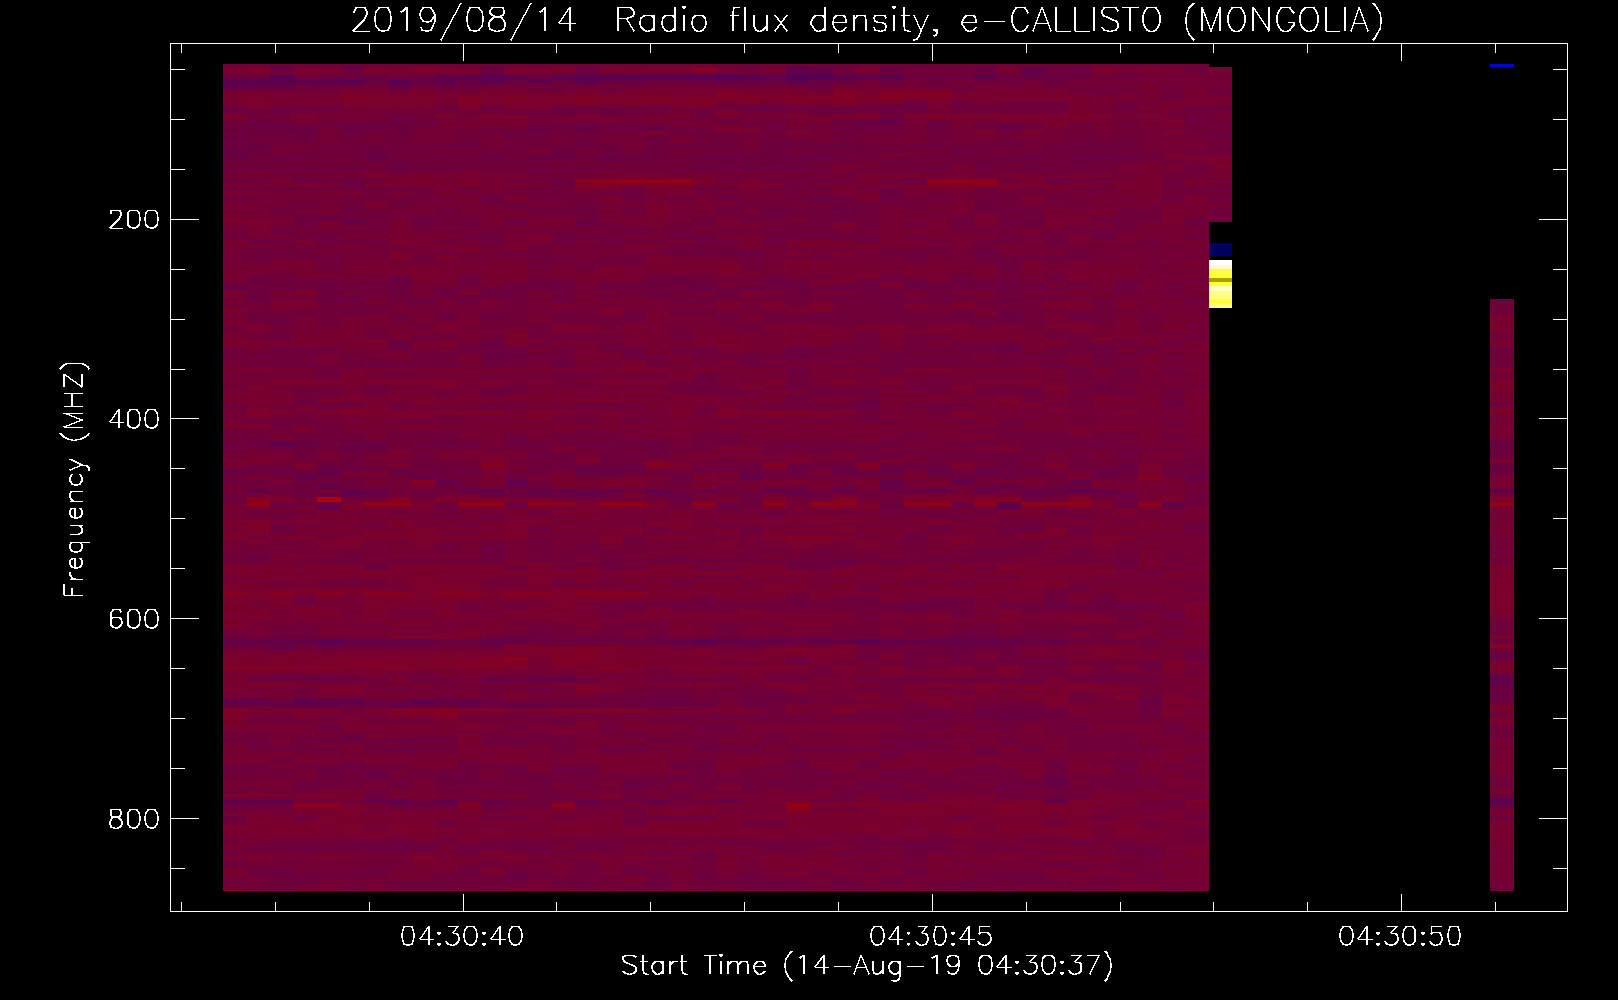Image resolution: width=1618 pixels, height=1000 pixels.
Task: Click the '04:30:40' time tick label
Action: pyautogui.click(x=462, y=936)
